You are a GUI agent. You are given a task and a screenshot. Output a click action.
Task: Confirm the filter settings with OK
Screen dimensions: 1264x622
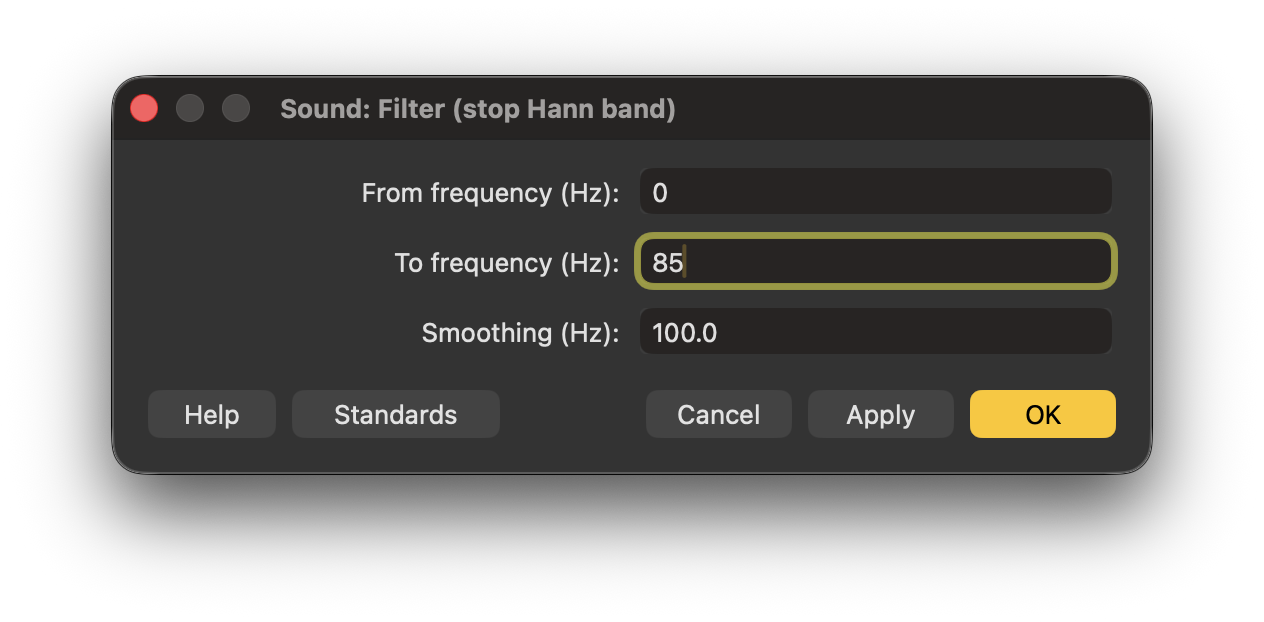click(1042, 414)
